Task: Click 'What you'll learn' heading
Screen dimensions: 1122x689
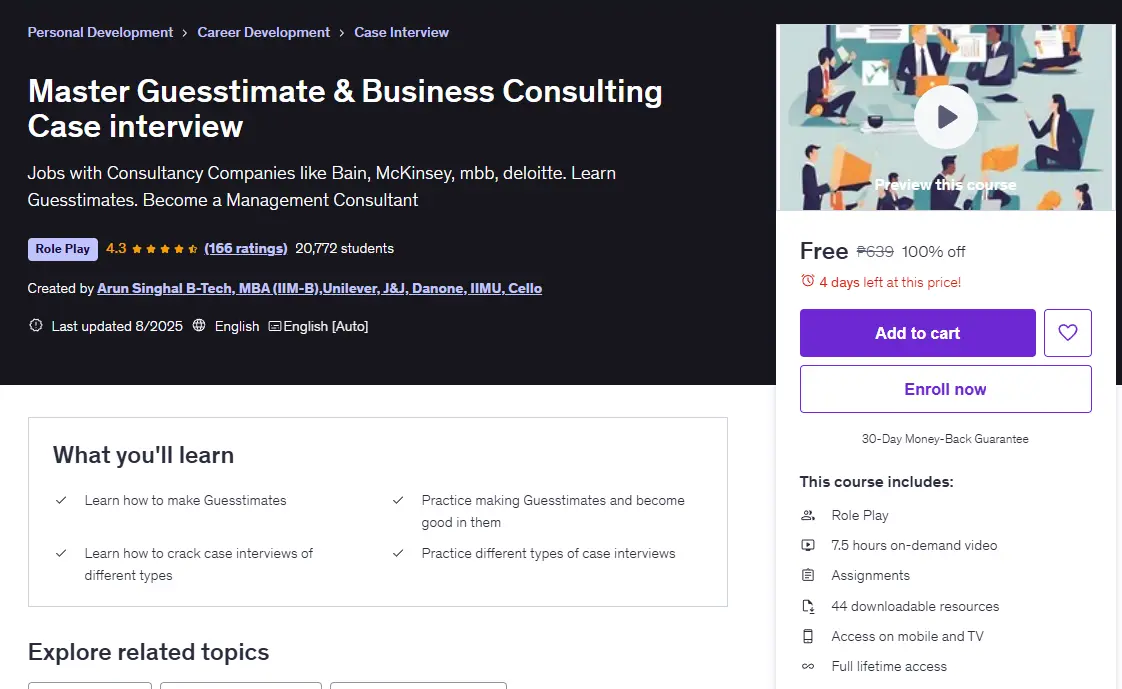Action: tap(143, 455)
